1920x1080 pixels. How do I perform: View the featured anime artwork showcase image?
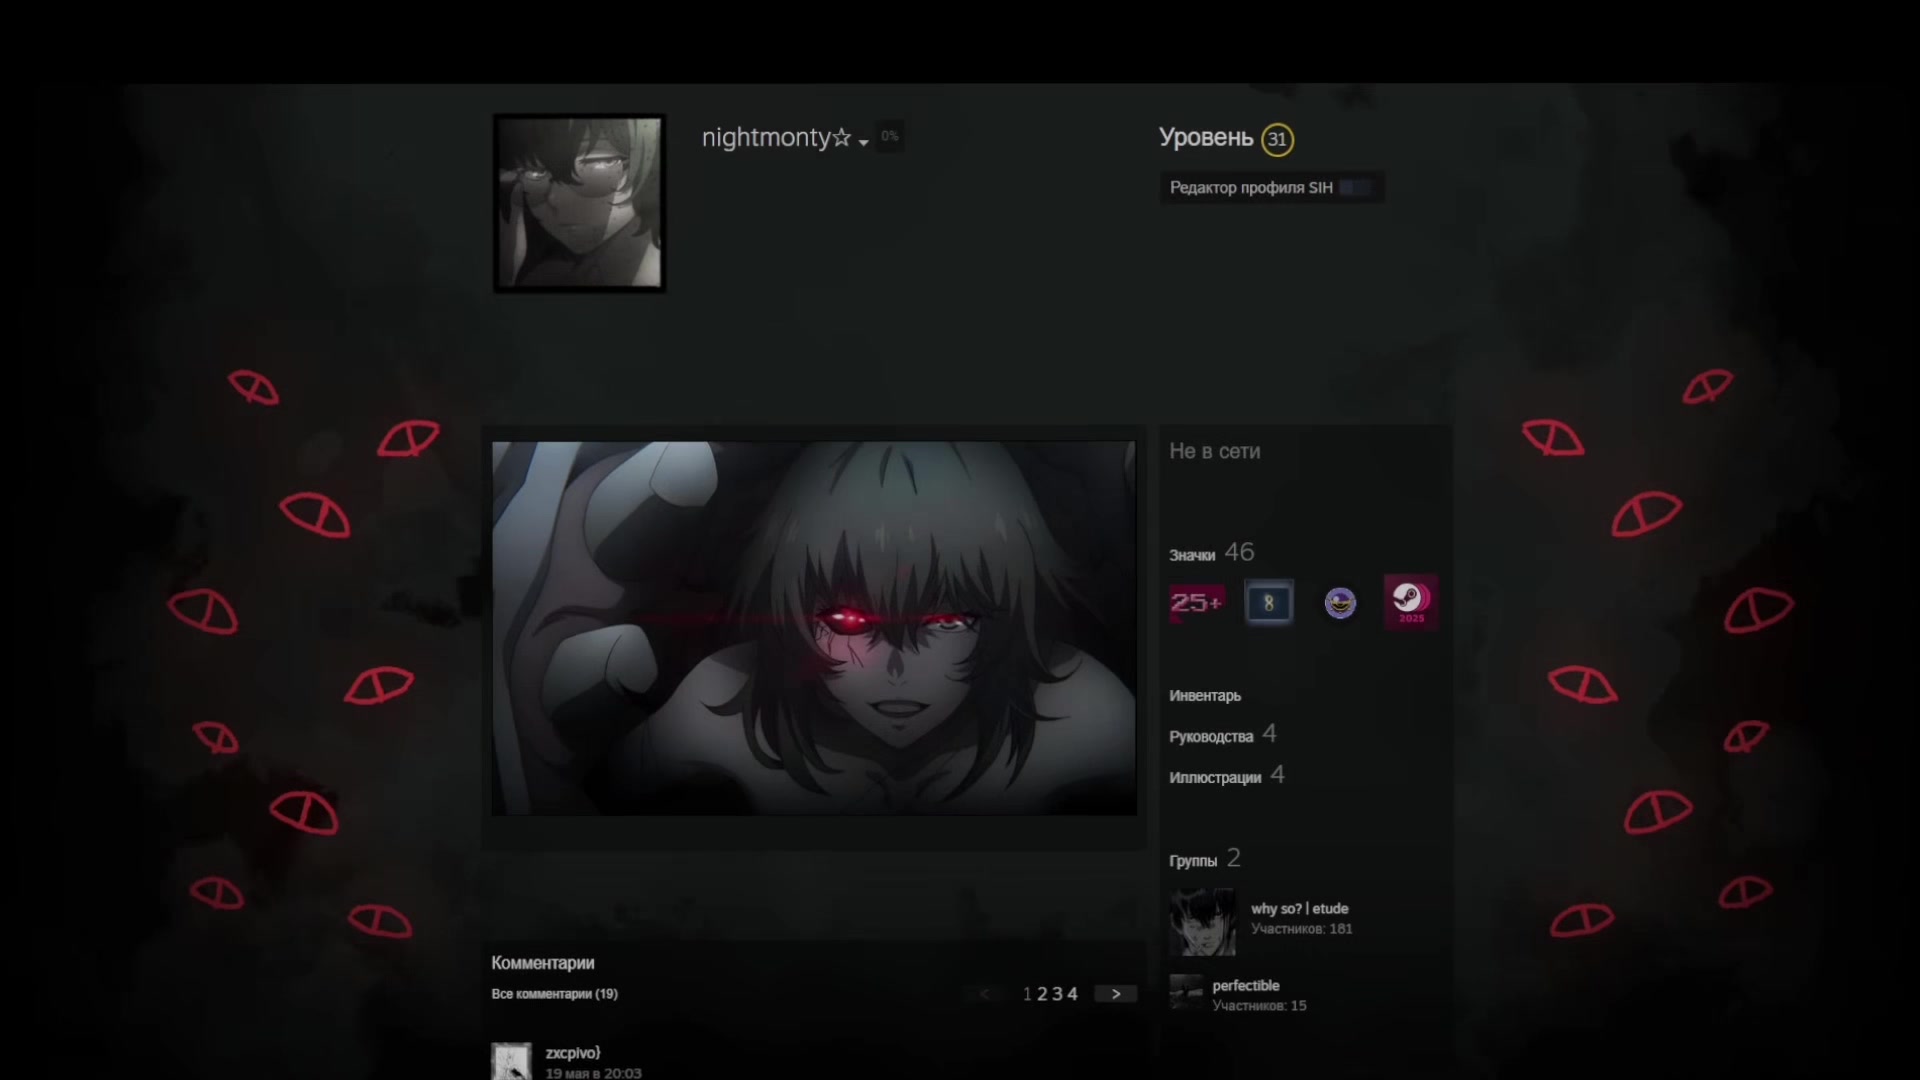[814, 628]
